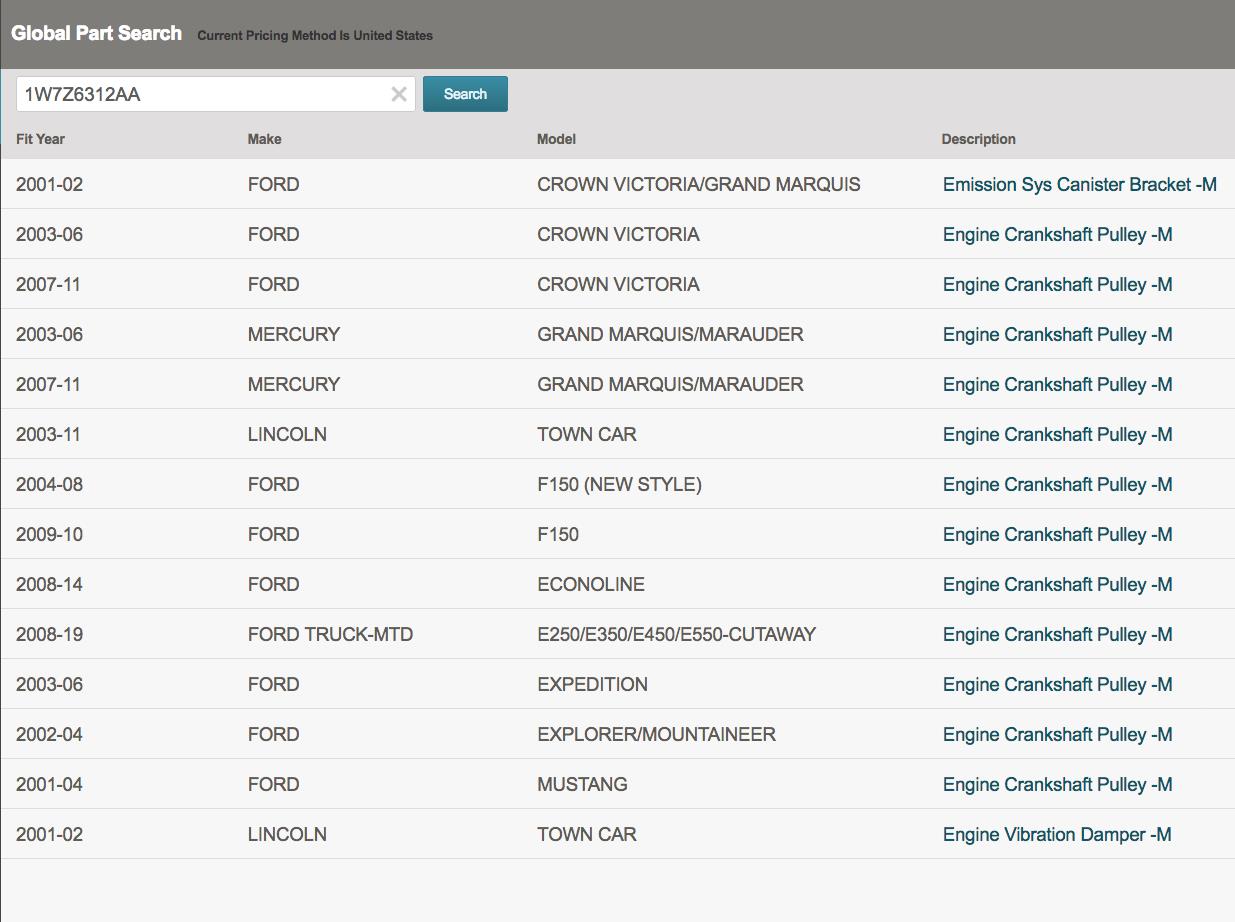The image size is (1235, 922).
Task: Click the Search button
Action: [465, 94]
